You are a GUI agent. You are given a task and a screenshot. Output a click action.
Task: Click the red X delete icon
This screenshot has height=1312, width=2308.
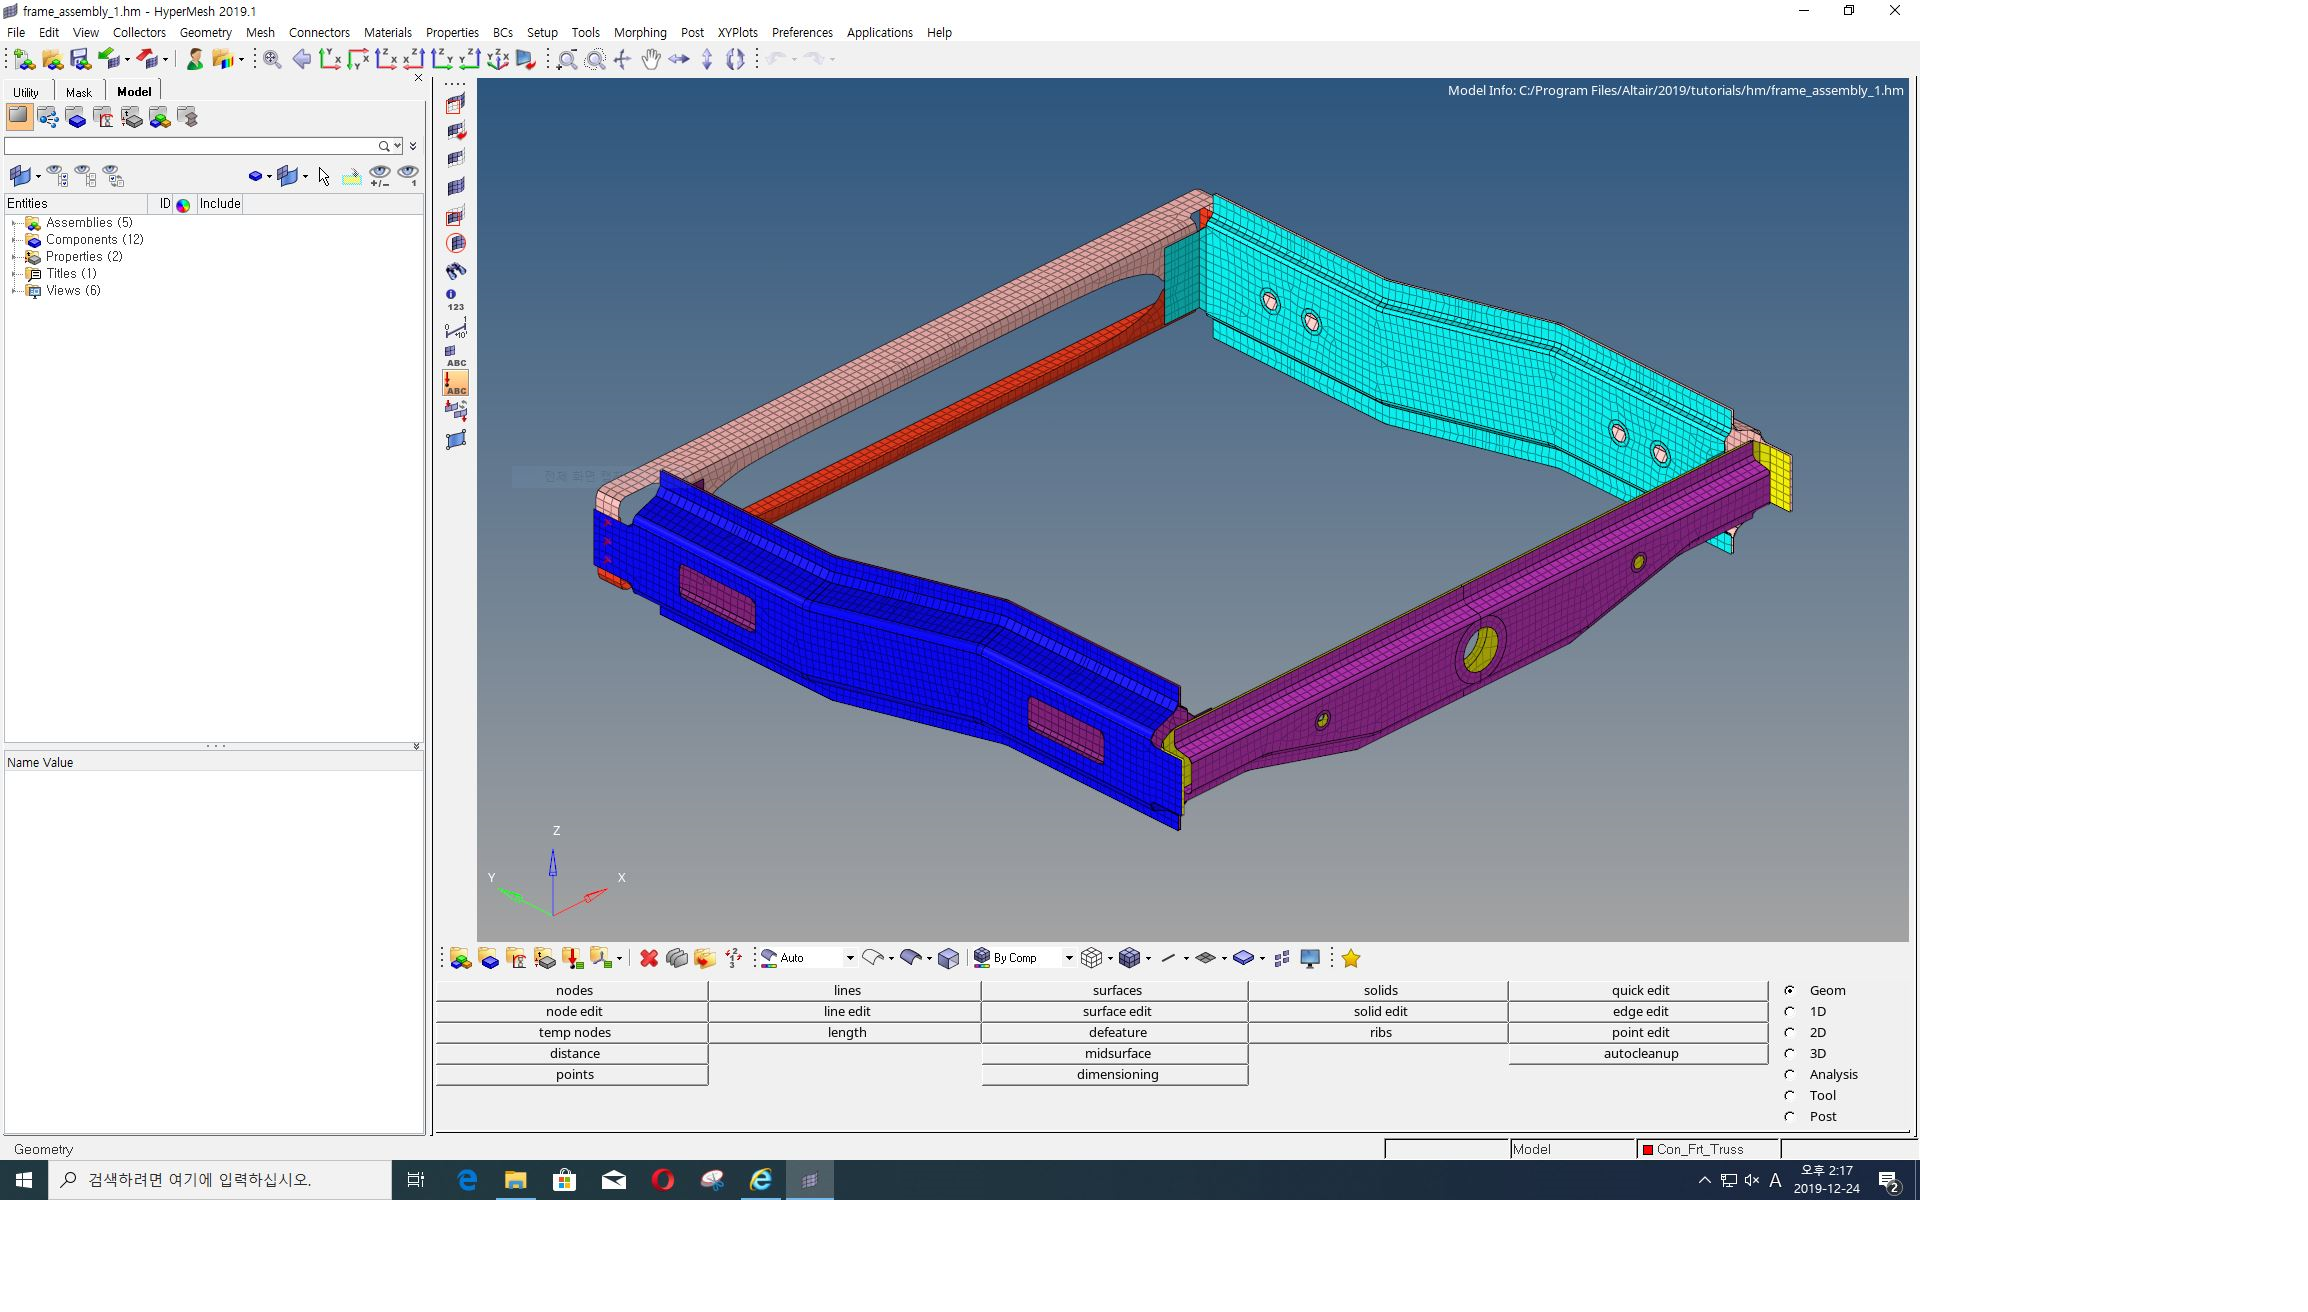point(649,958)
